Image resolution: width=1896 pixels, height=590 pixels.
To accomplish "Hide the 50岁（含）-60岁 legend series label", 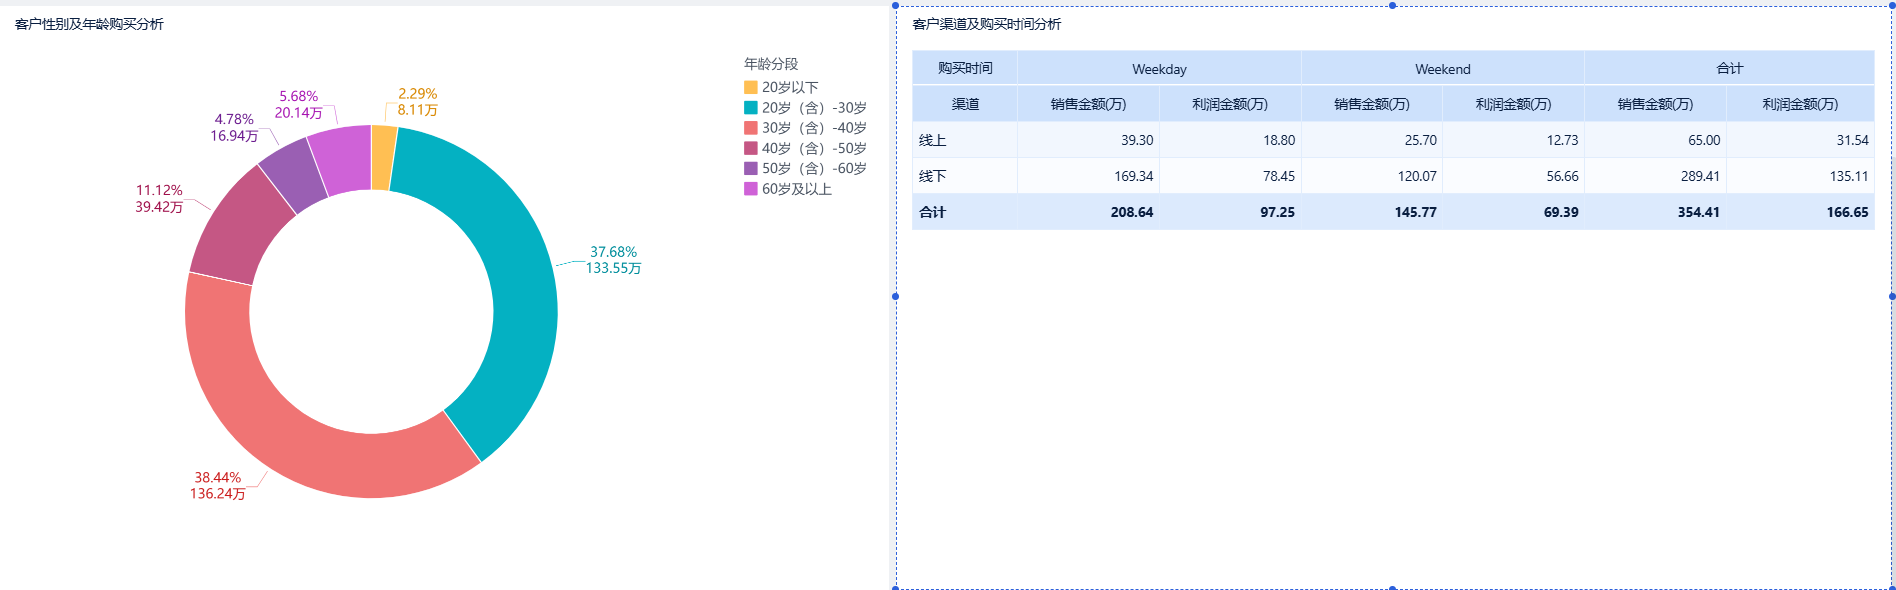I will 813,169.
